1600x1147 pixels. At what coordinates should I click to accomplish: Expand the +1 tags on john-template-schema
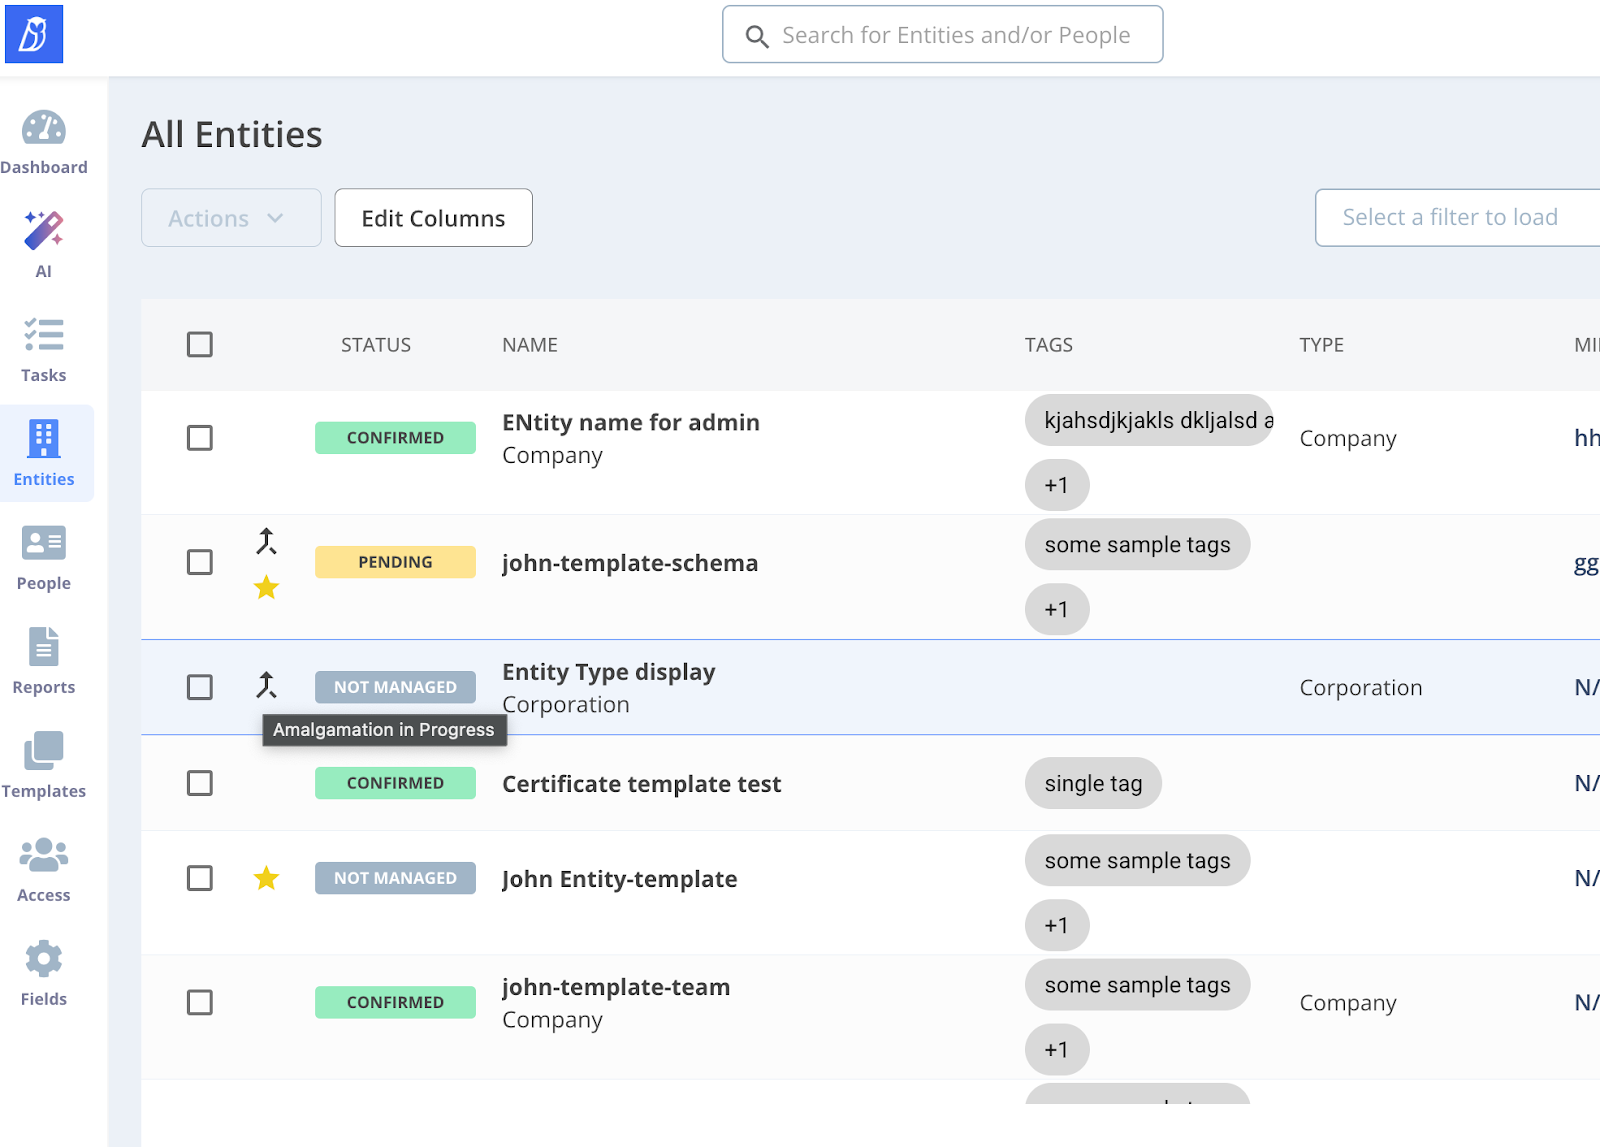(x=1056, y=609)
